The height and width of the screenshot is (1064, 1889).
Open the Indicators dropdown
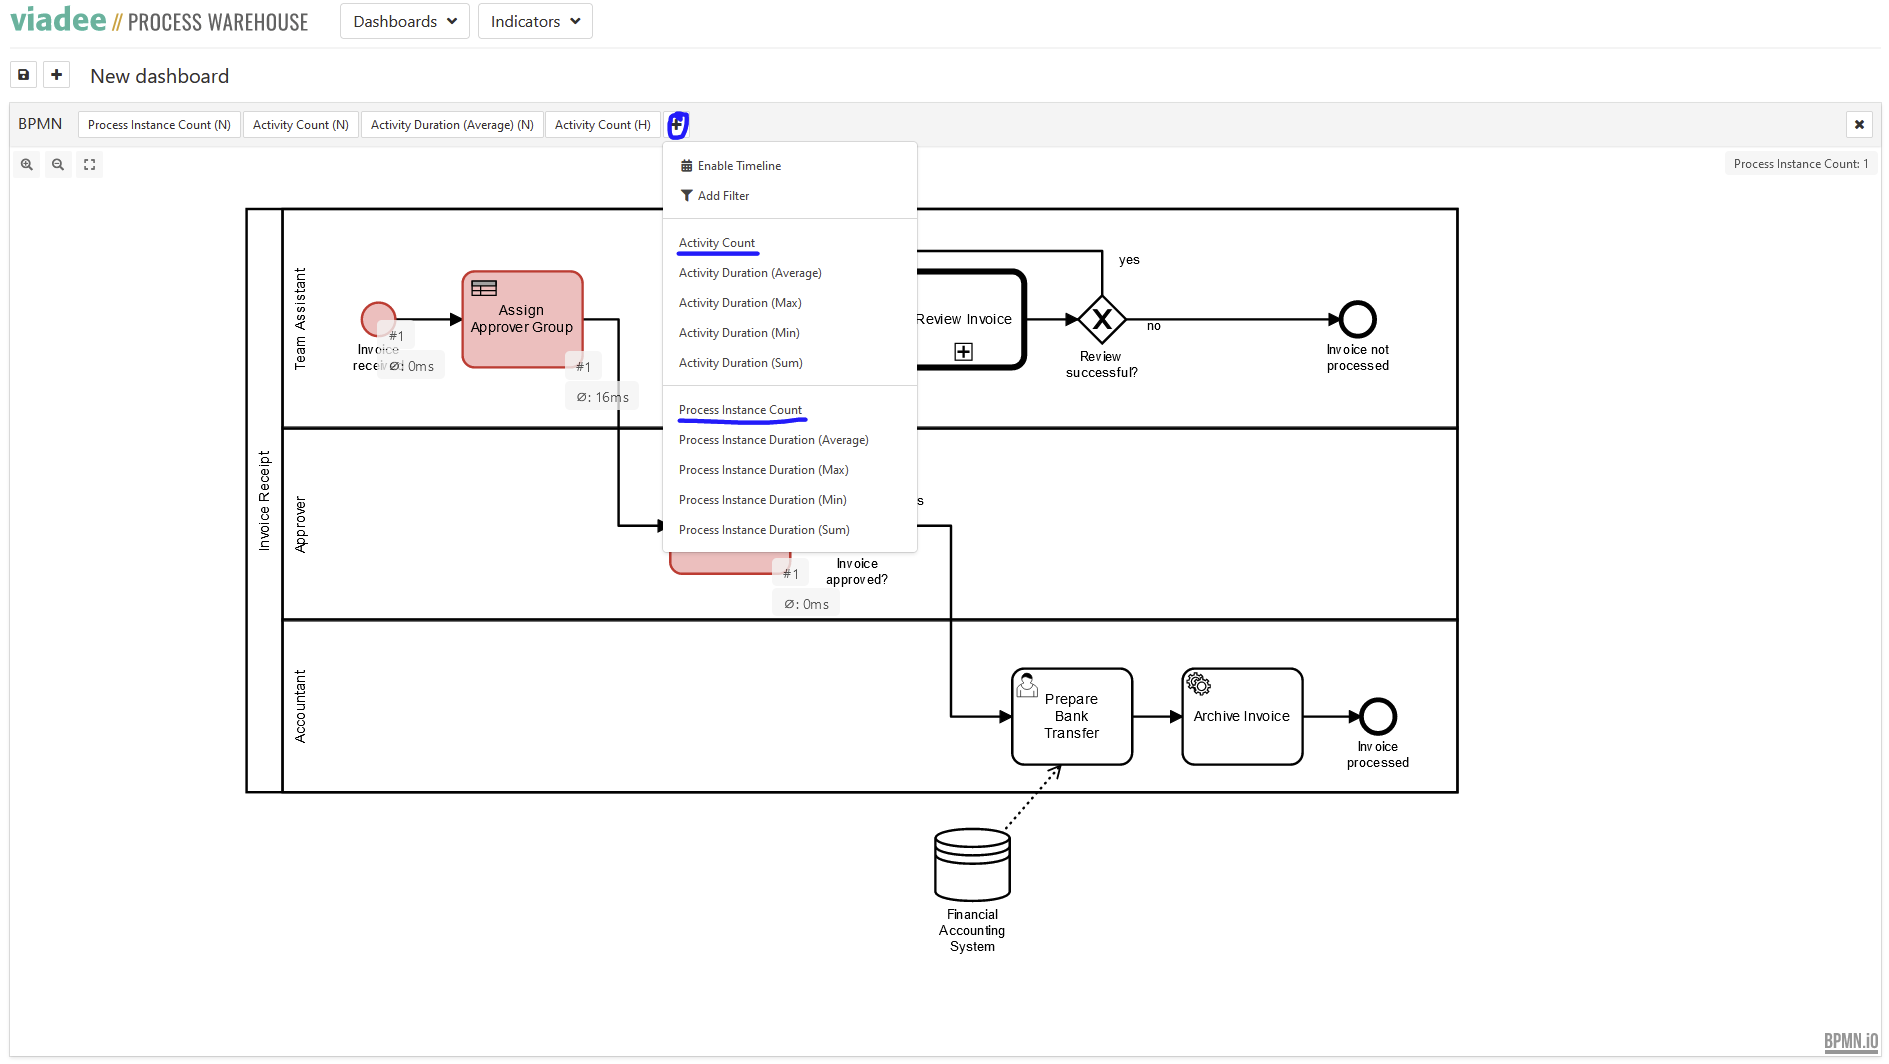click(535, 21)
